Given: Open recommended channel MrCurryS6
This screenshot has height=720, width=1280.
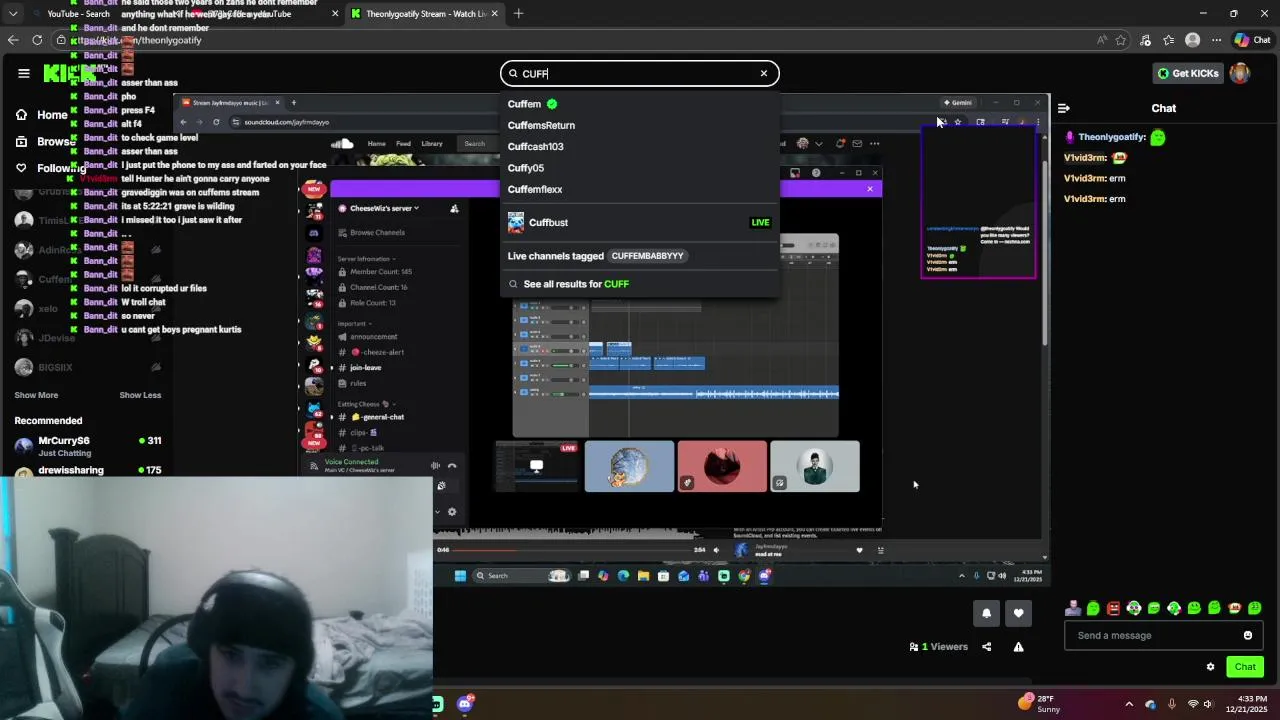Looking at the screenshot, I should 87,446.
